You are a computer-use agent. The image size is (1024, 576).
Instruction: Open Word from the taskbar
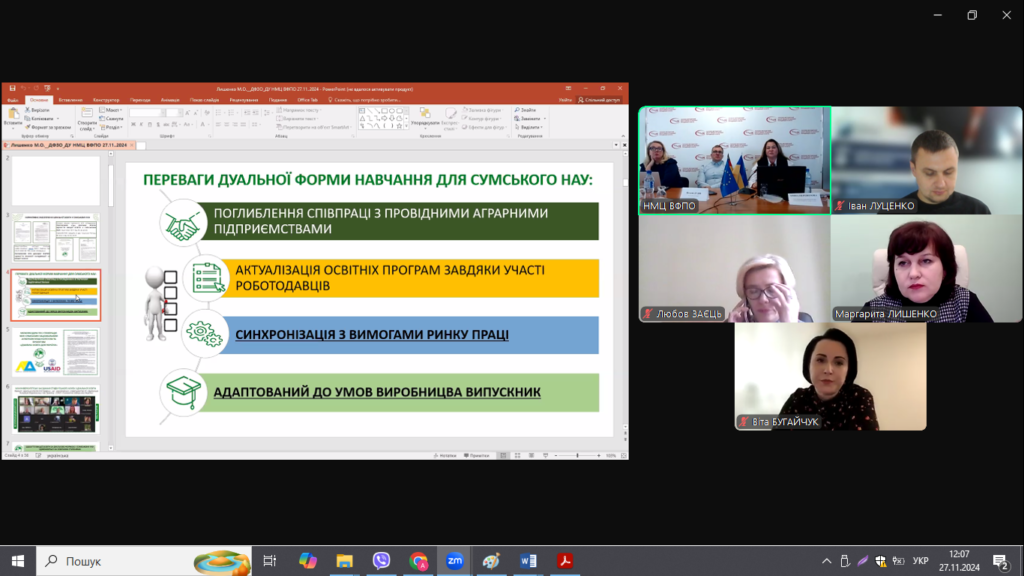527,561
